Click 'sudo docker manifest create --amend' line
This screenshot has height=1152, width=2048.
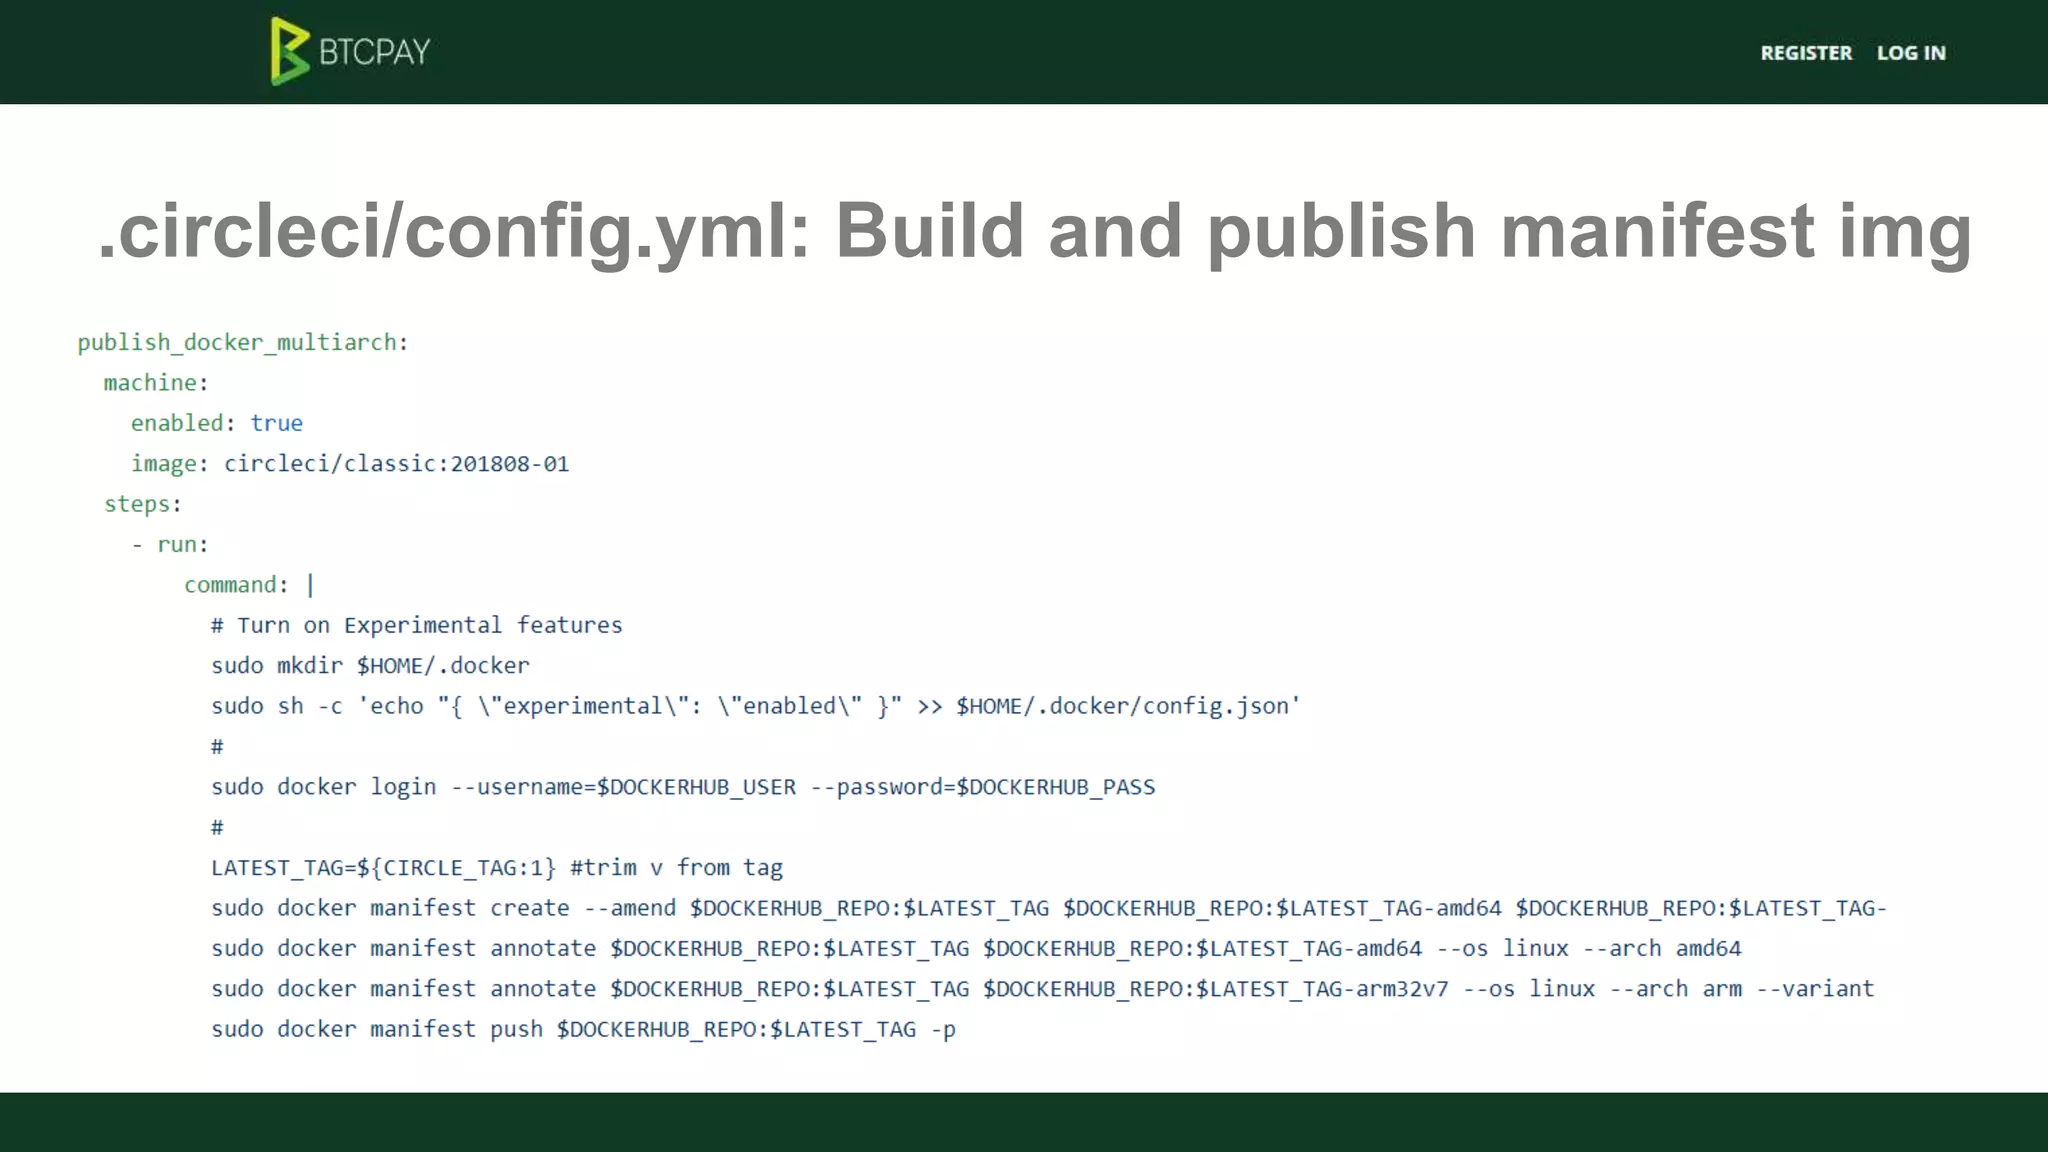(x=1049, y=908)
